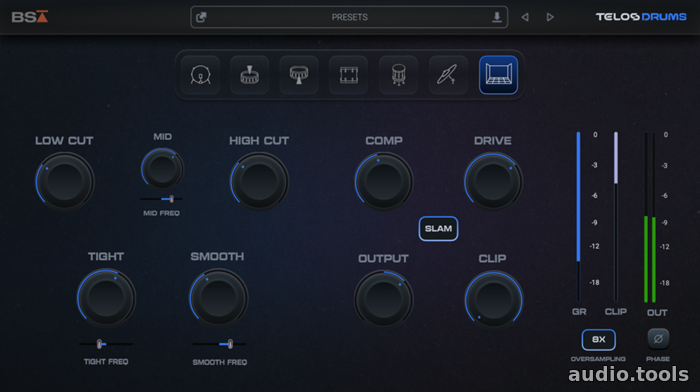The image size is (700, 392).
Task: Click the Telos Drums logo
Action: coord(641,17)
